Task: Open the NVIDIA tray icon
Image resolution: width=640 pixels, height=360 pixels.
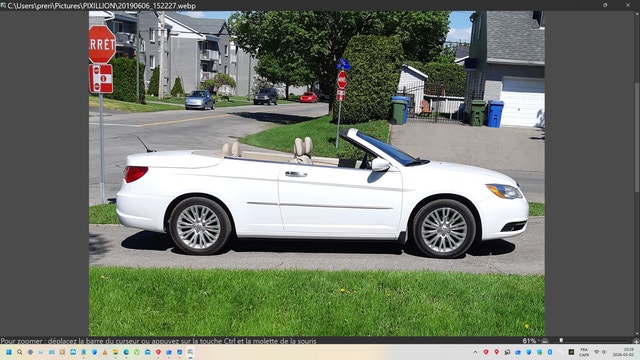Action: 571,352
